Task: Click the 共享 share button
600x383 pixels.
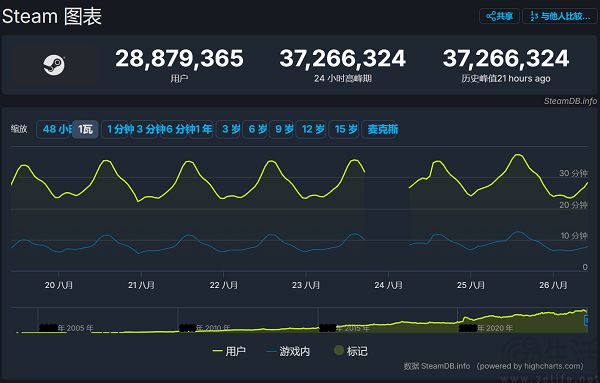Action: coord(499,16)
